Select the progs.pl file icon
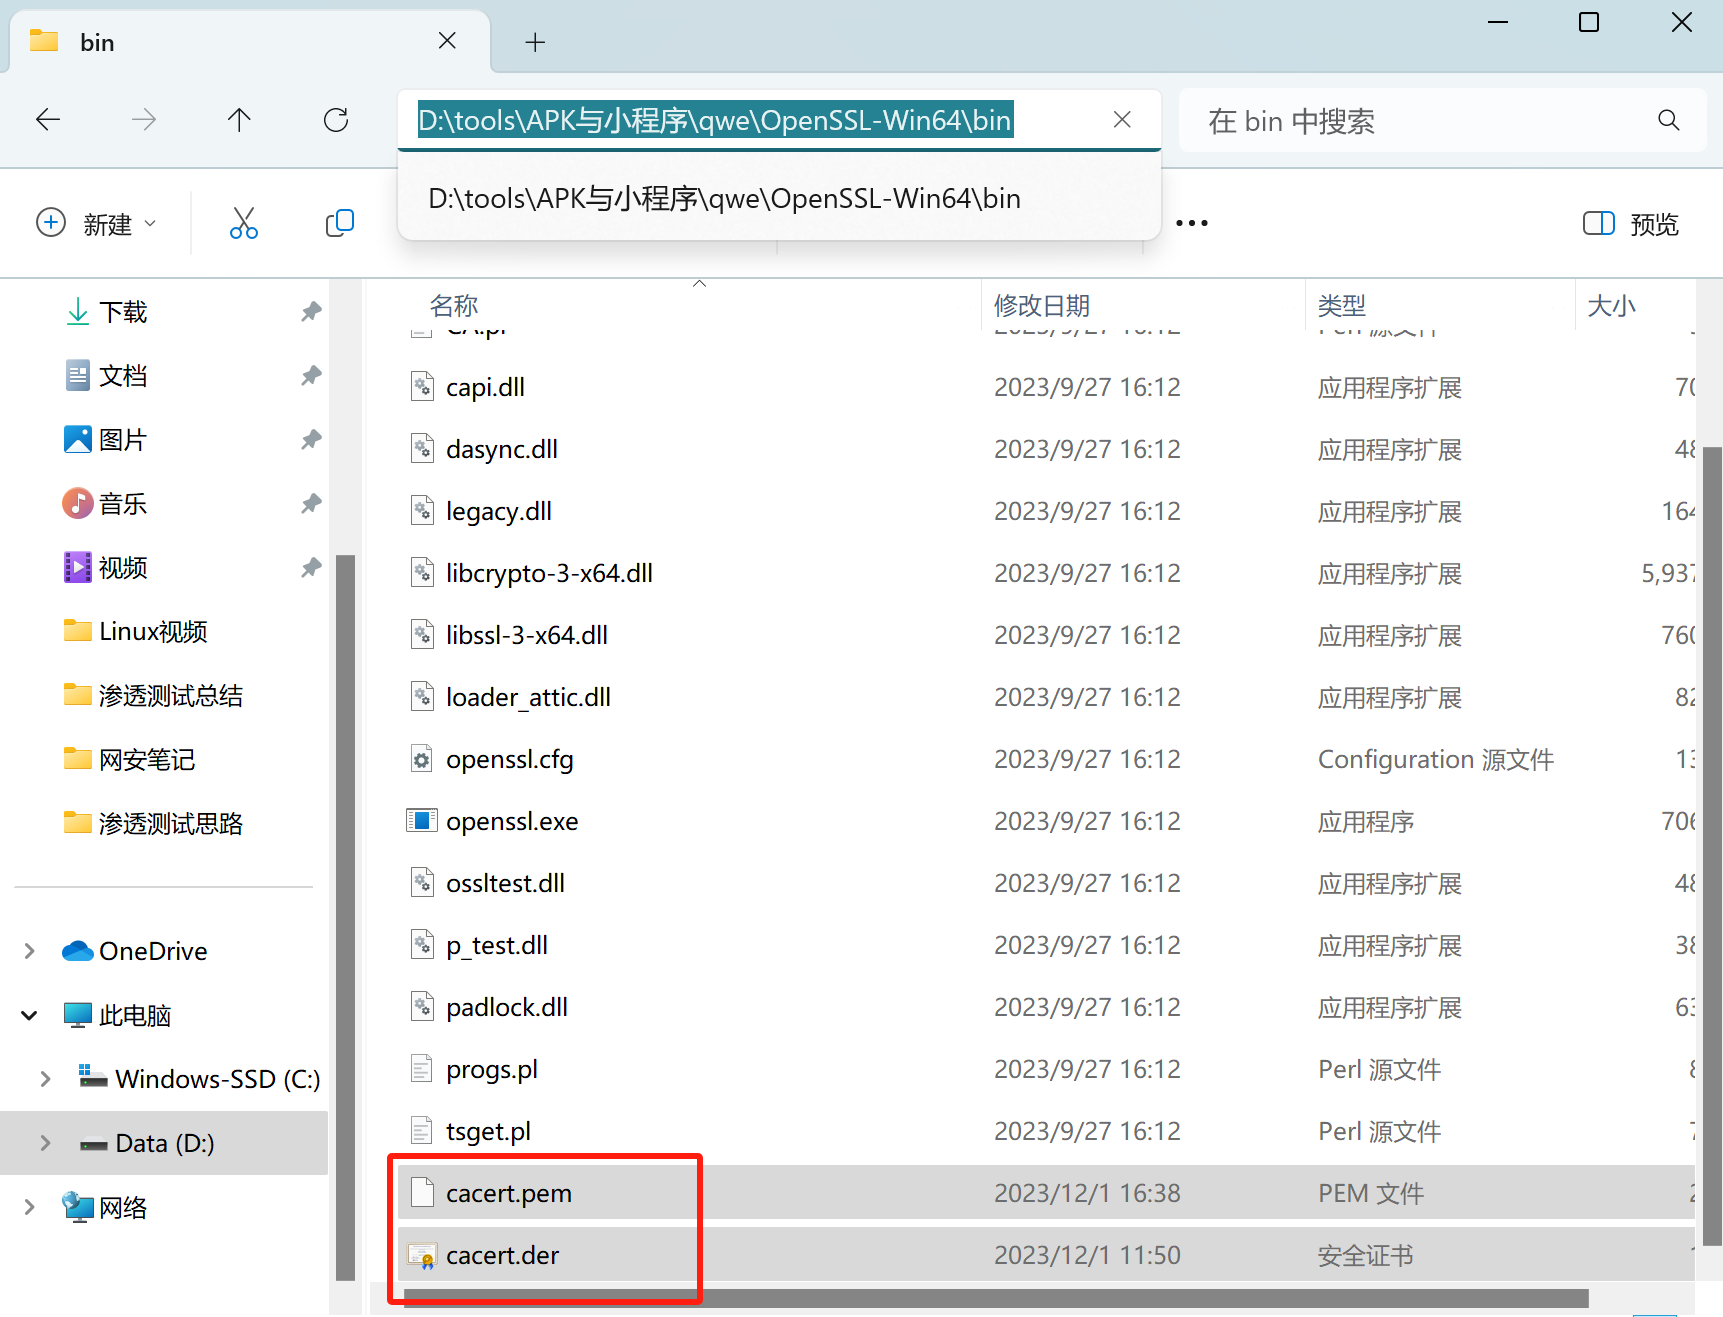1723x1317 pixels. click(422, 1069)
